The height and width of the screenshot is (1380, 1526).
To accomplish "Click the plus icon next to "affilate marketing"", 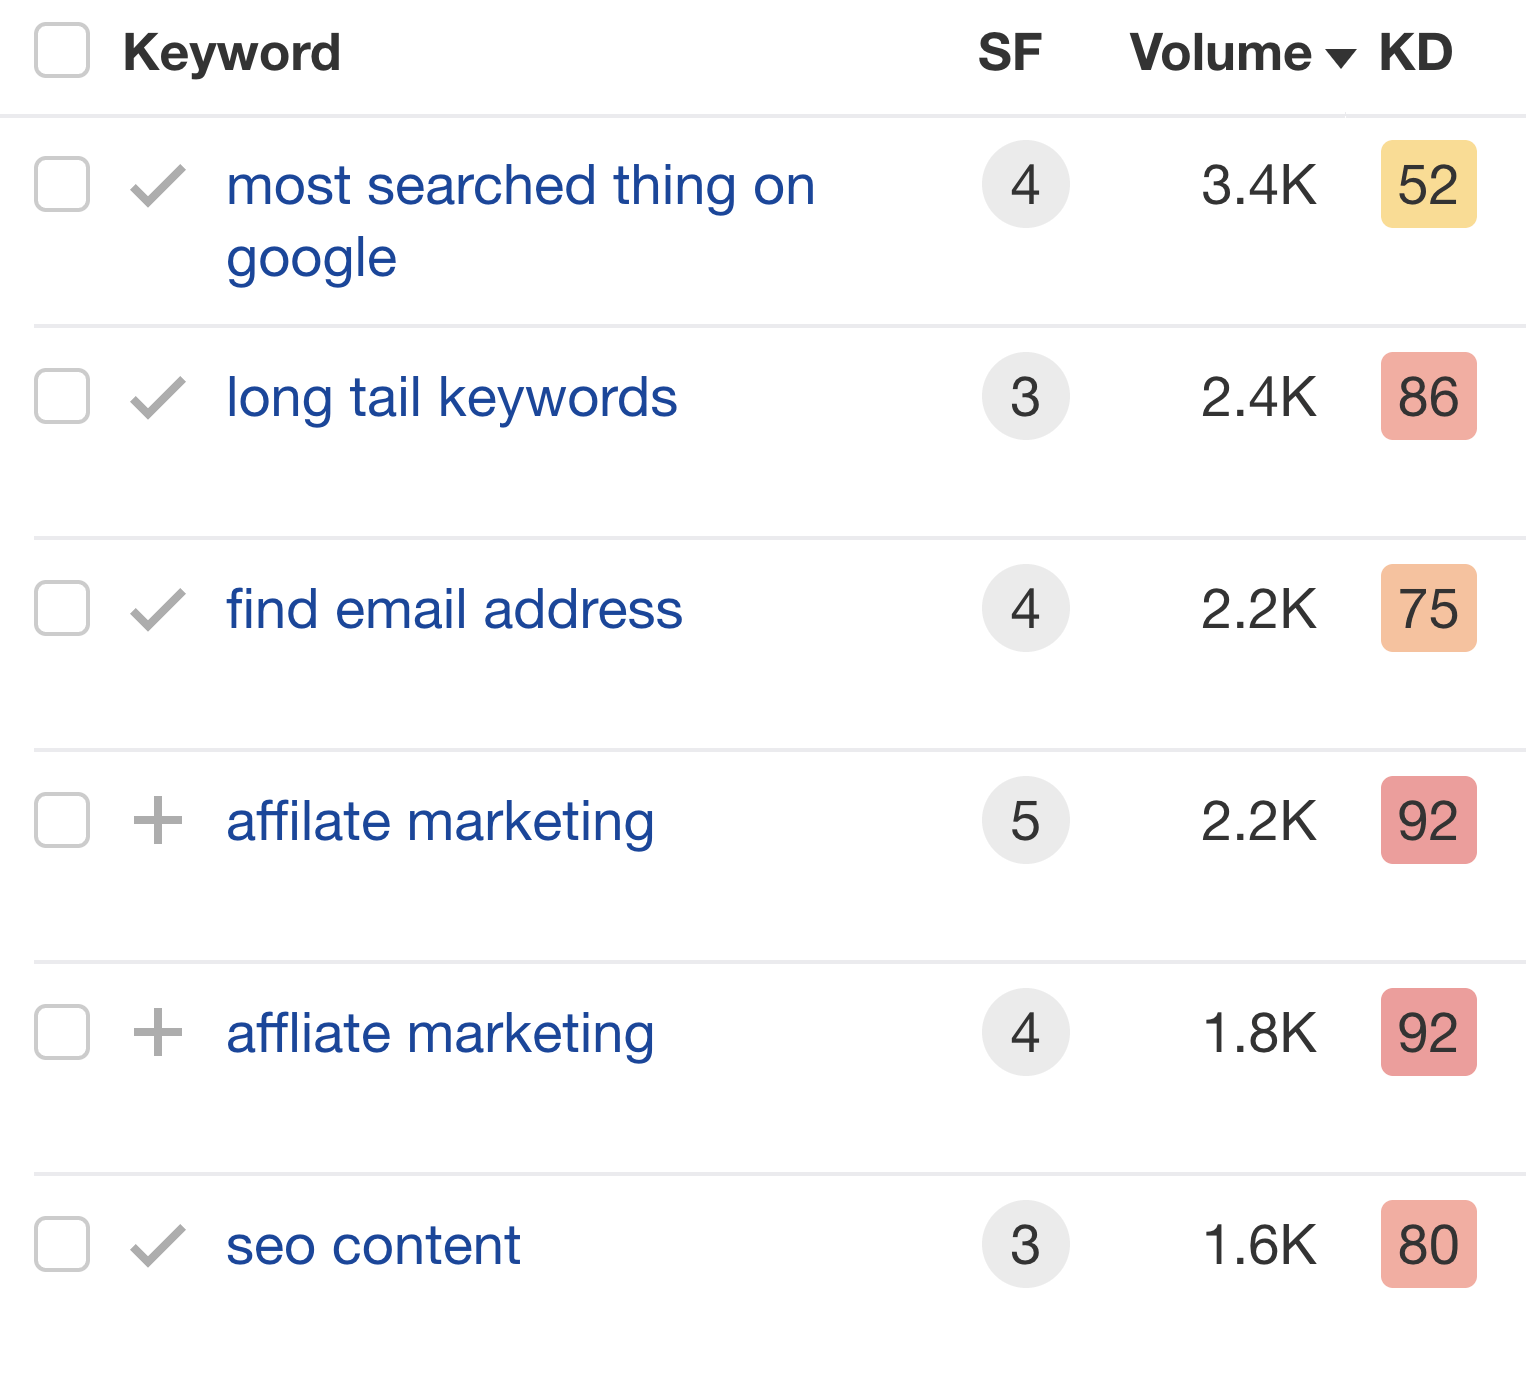I will (x=157, y=821).
